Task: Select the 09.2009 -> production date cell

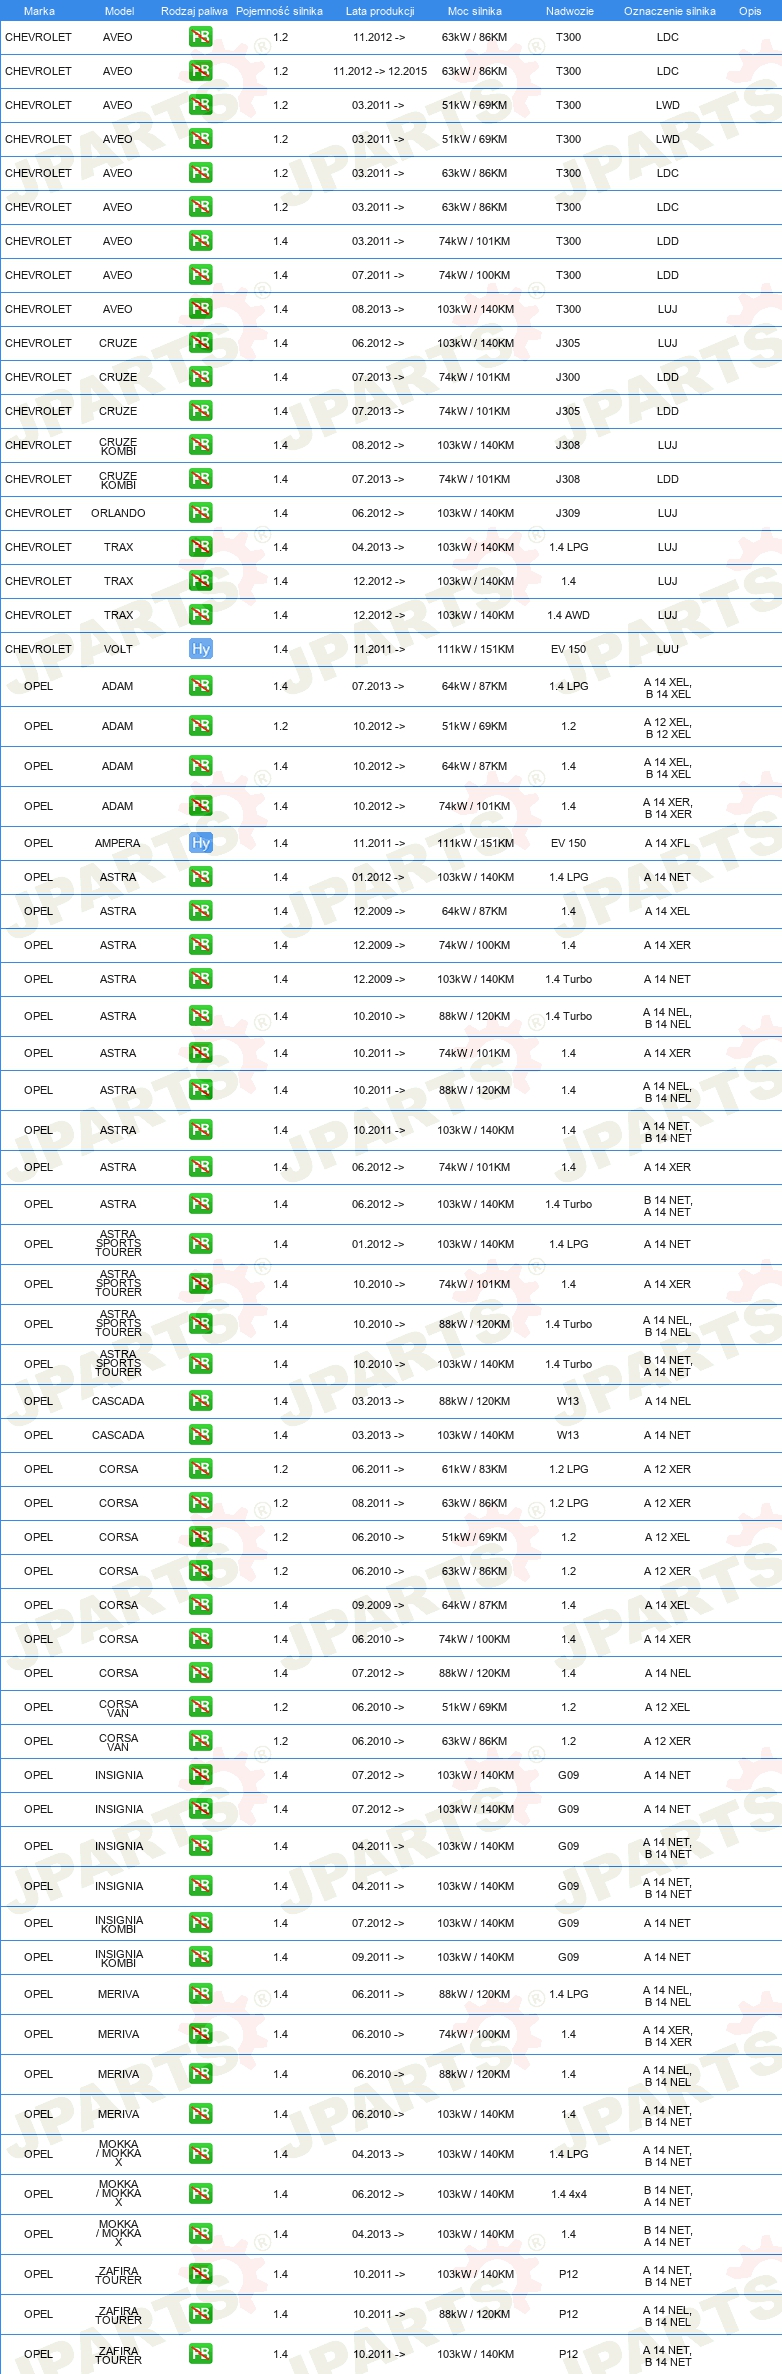Action: click(378, 1605)
